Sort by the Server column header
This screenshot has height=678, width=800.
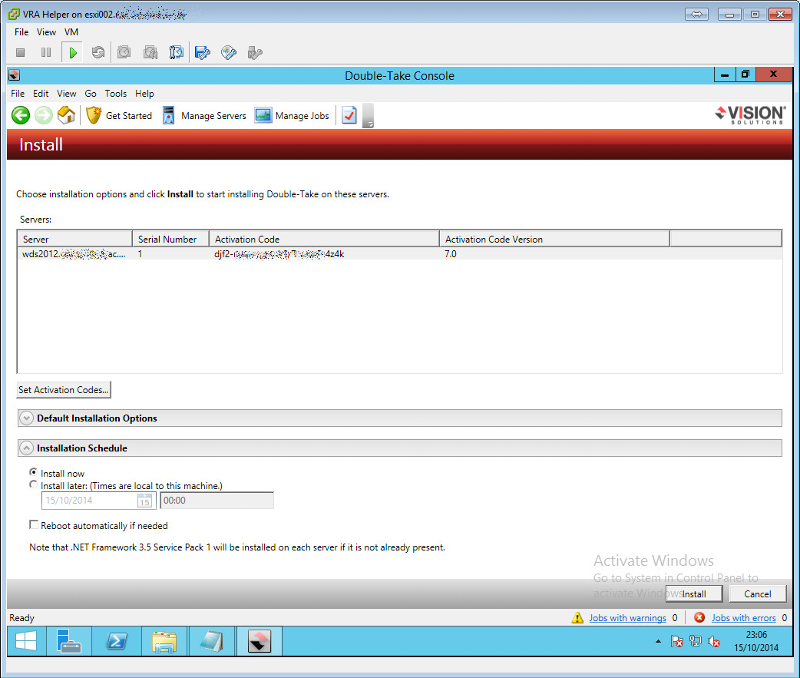pyautogui.click(x=75, y=239)
